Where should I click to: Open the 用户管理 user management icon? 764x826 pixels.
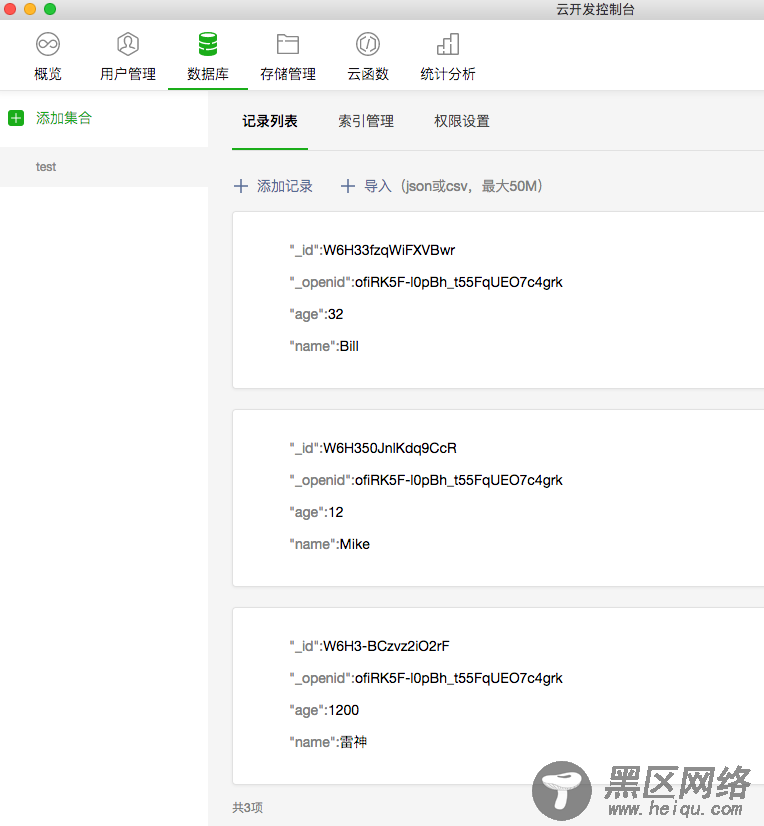(x=128, y=44)
